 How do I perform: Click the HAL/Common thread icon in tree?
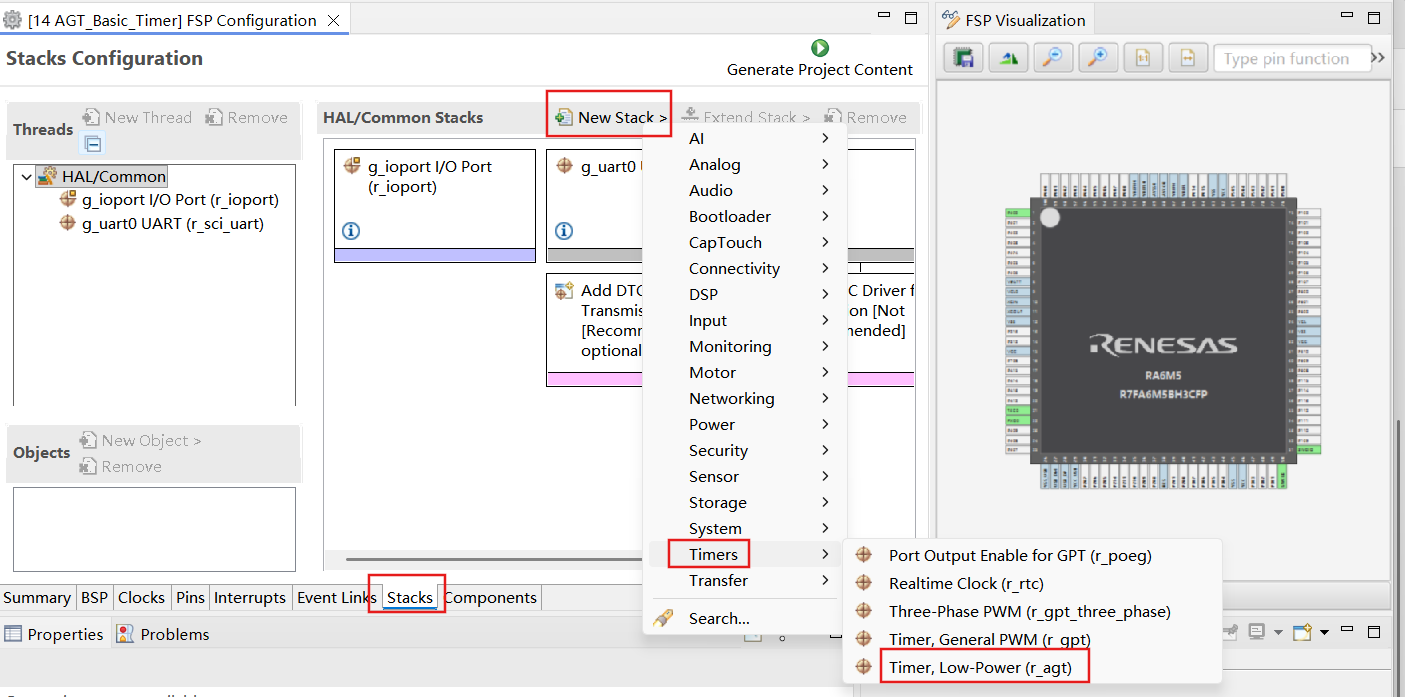[x=47, y=176]
